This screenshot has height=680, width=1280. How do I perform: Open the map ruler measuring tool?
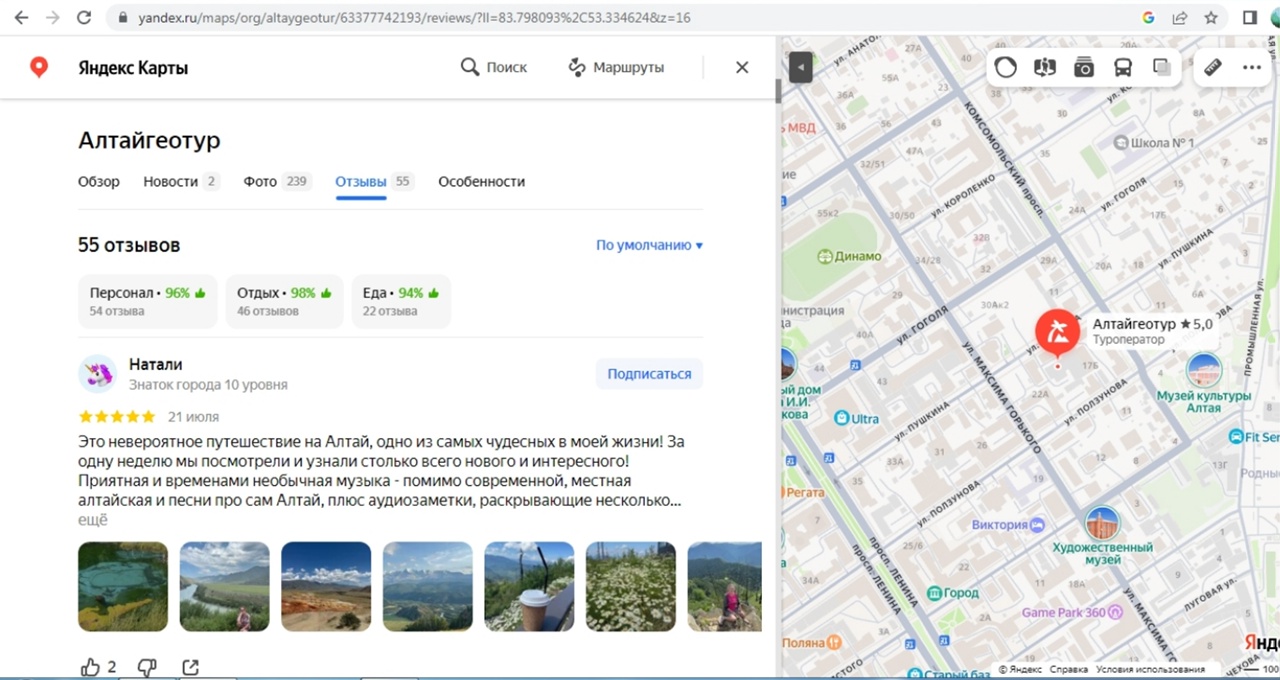1212,68
